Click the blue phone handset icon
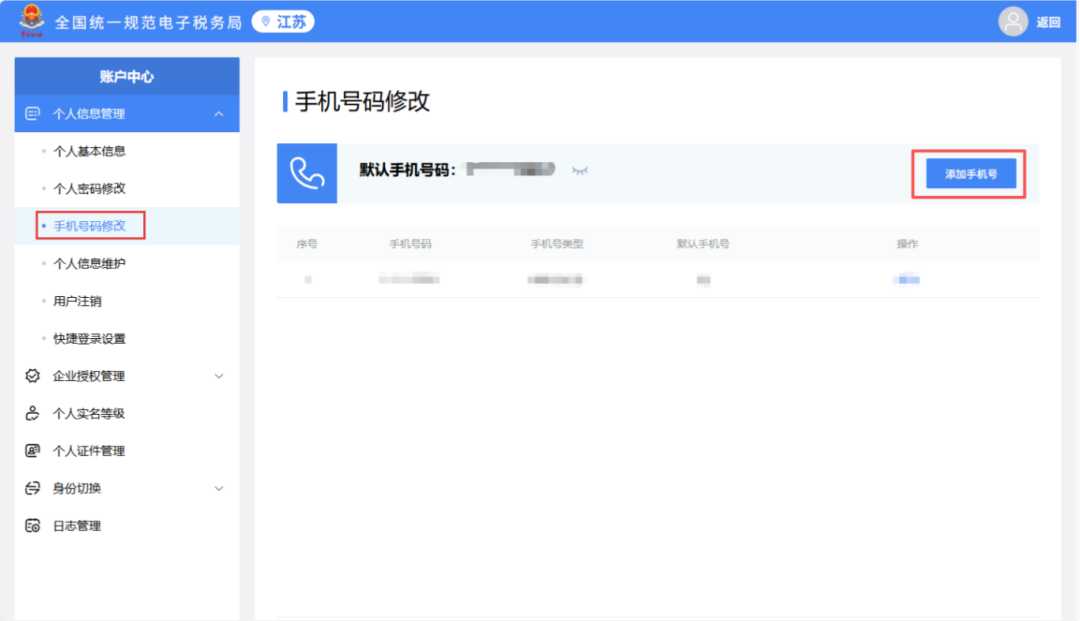The width and height of the screenshot is (1080, 621). (x=307, y=173)
